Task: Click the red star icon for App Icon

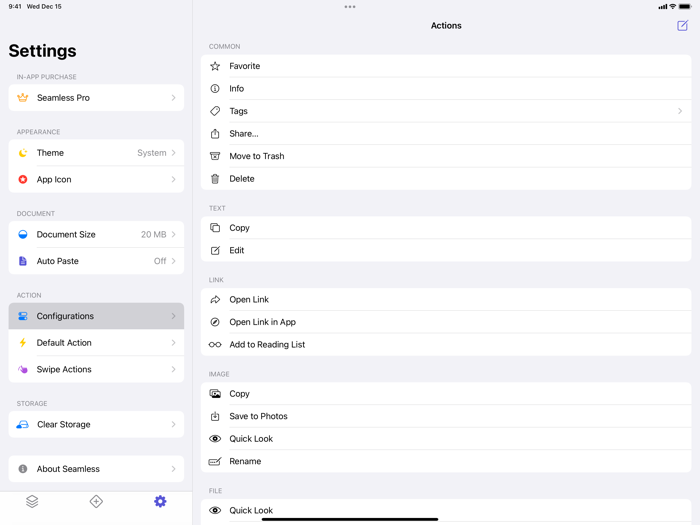Action: point(23,179)
